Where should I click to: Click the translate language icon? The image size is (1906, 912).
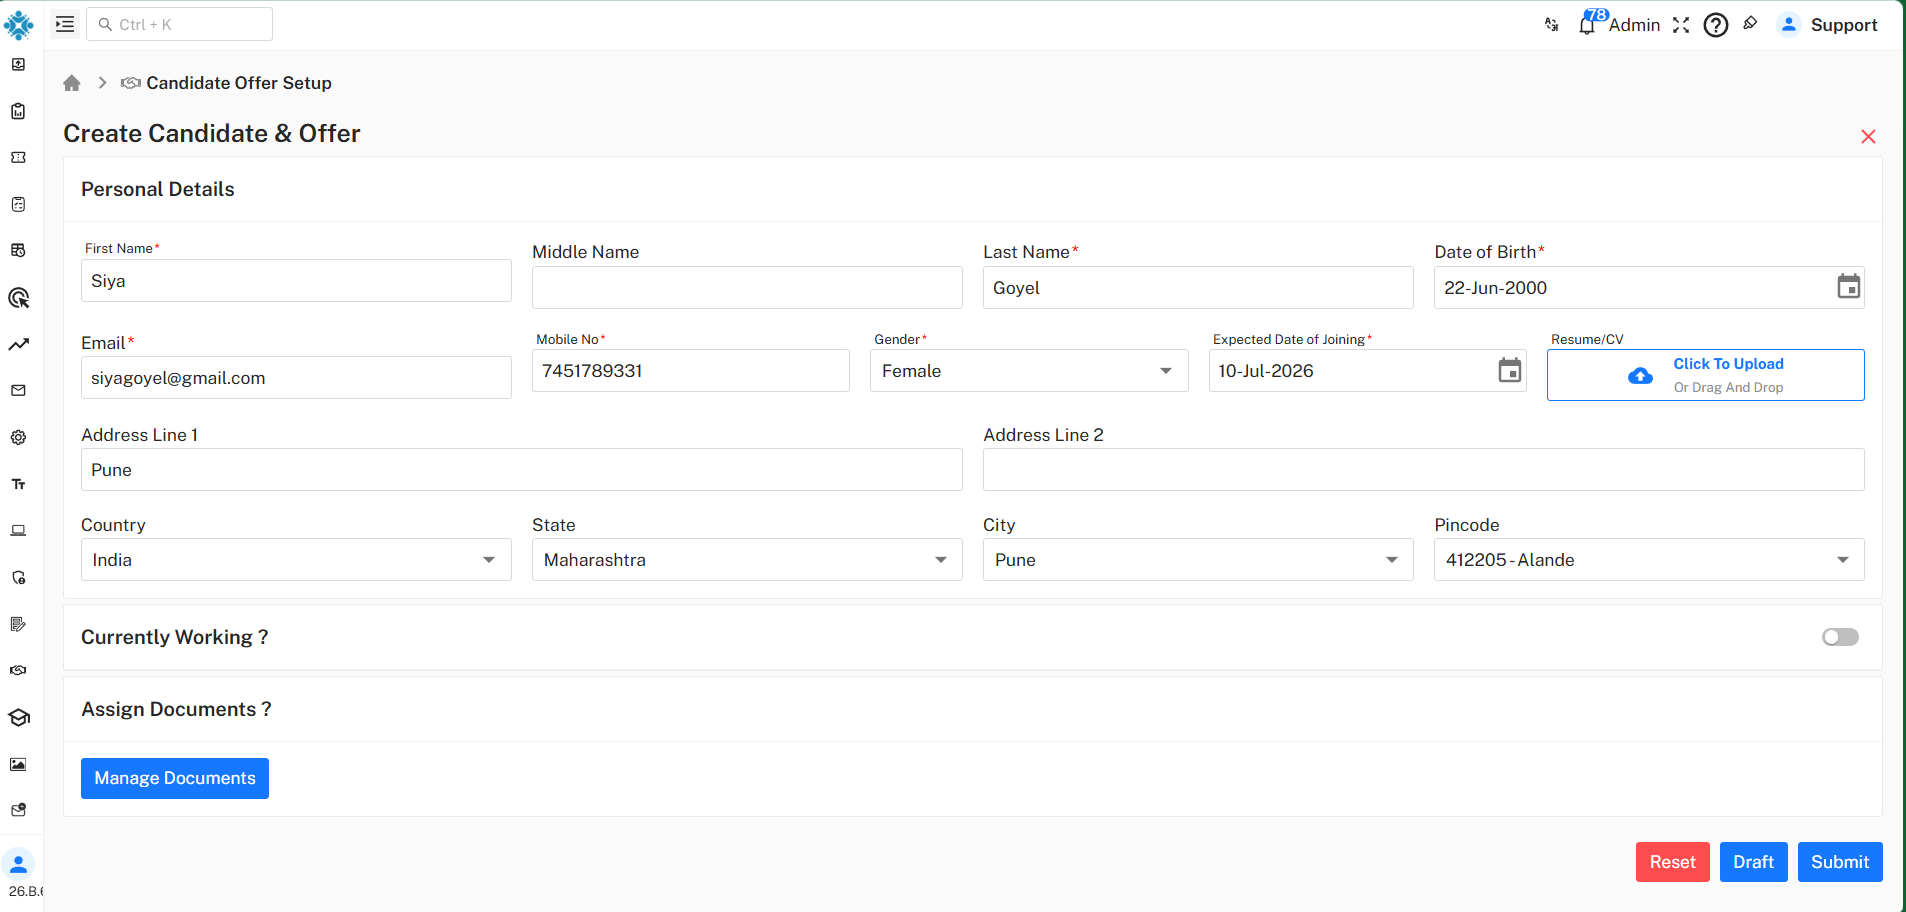(1552, 25)
